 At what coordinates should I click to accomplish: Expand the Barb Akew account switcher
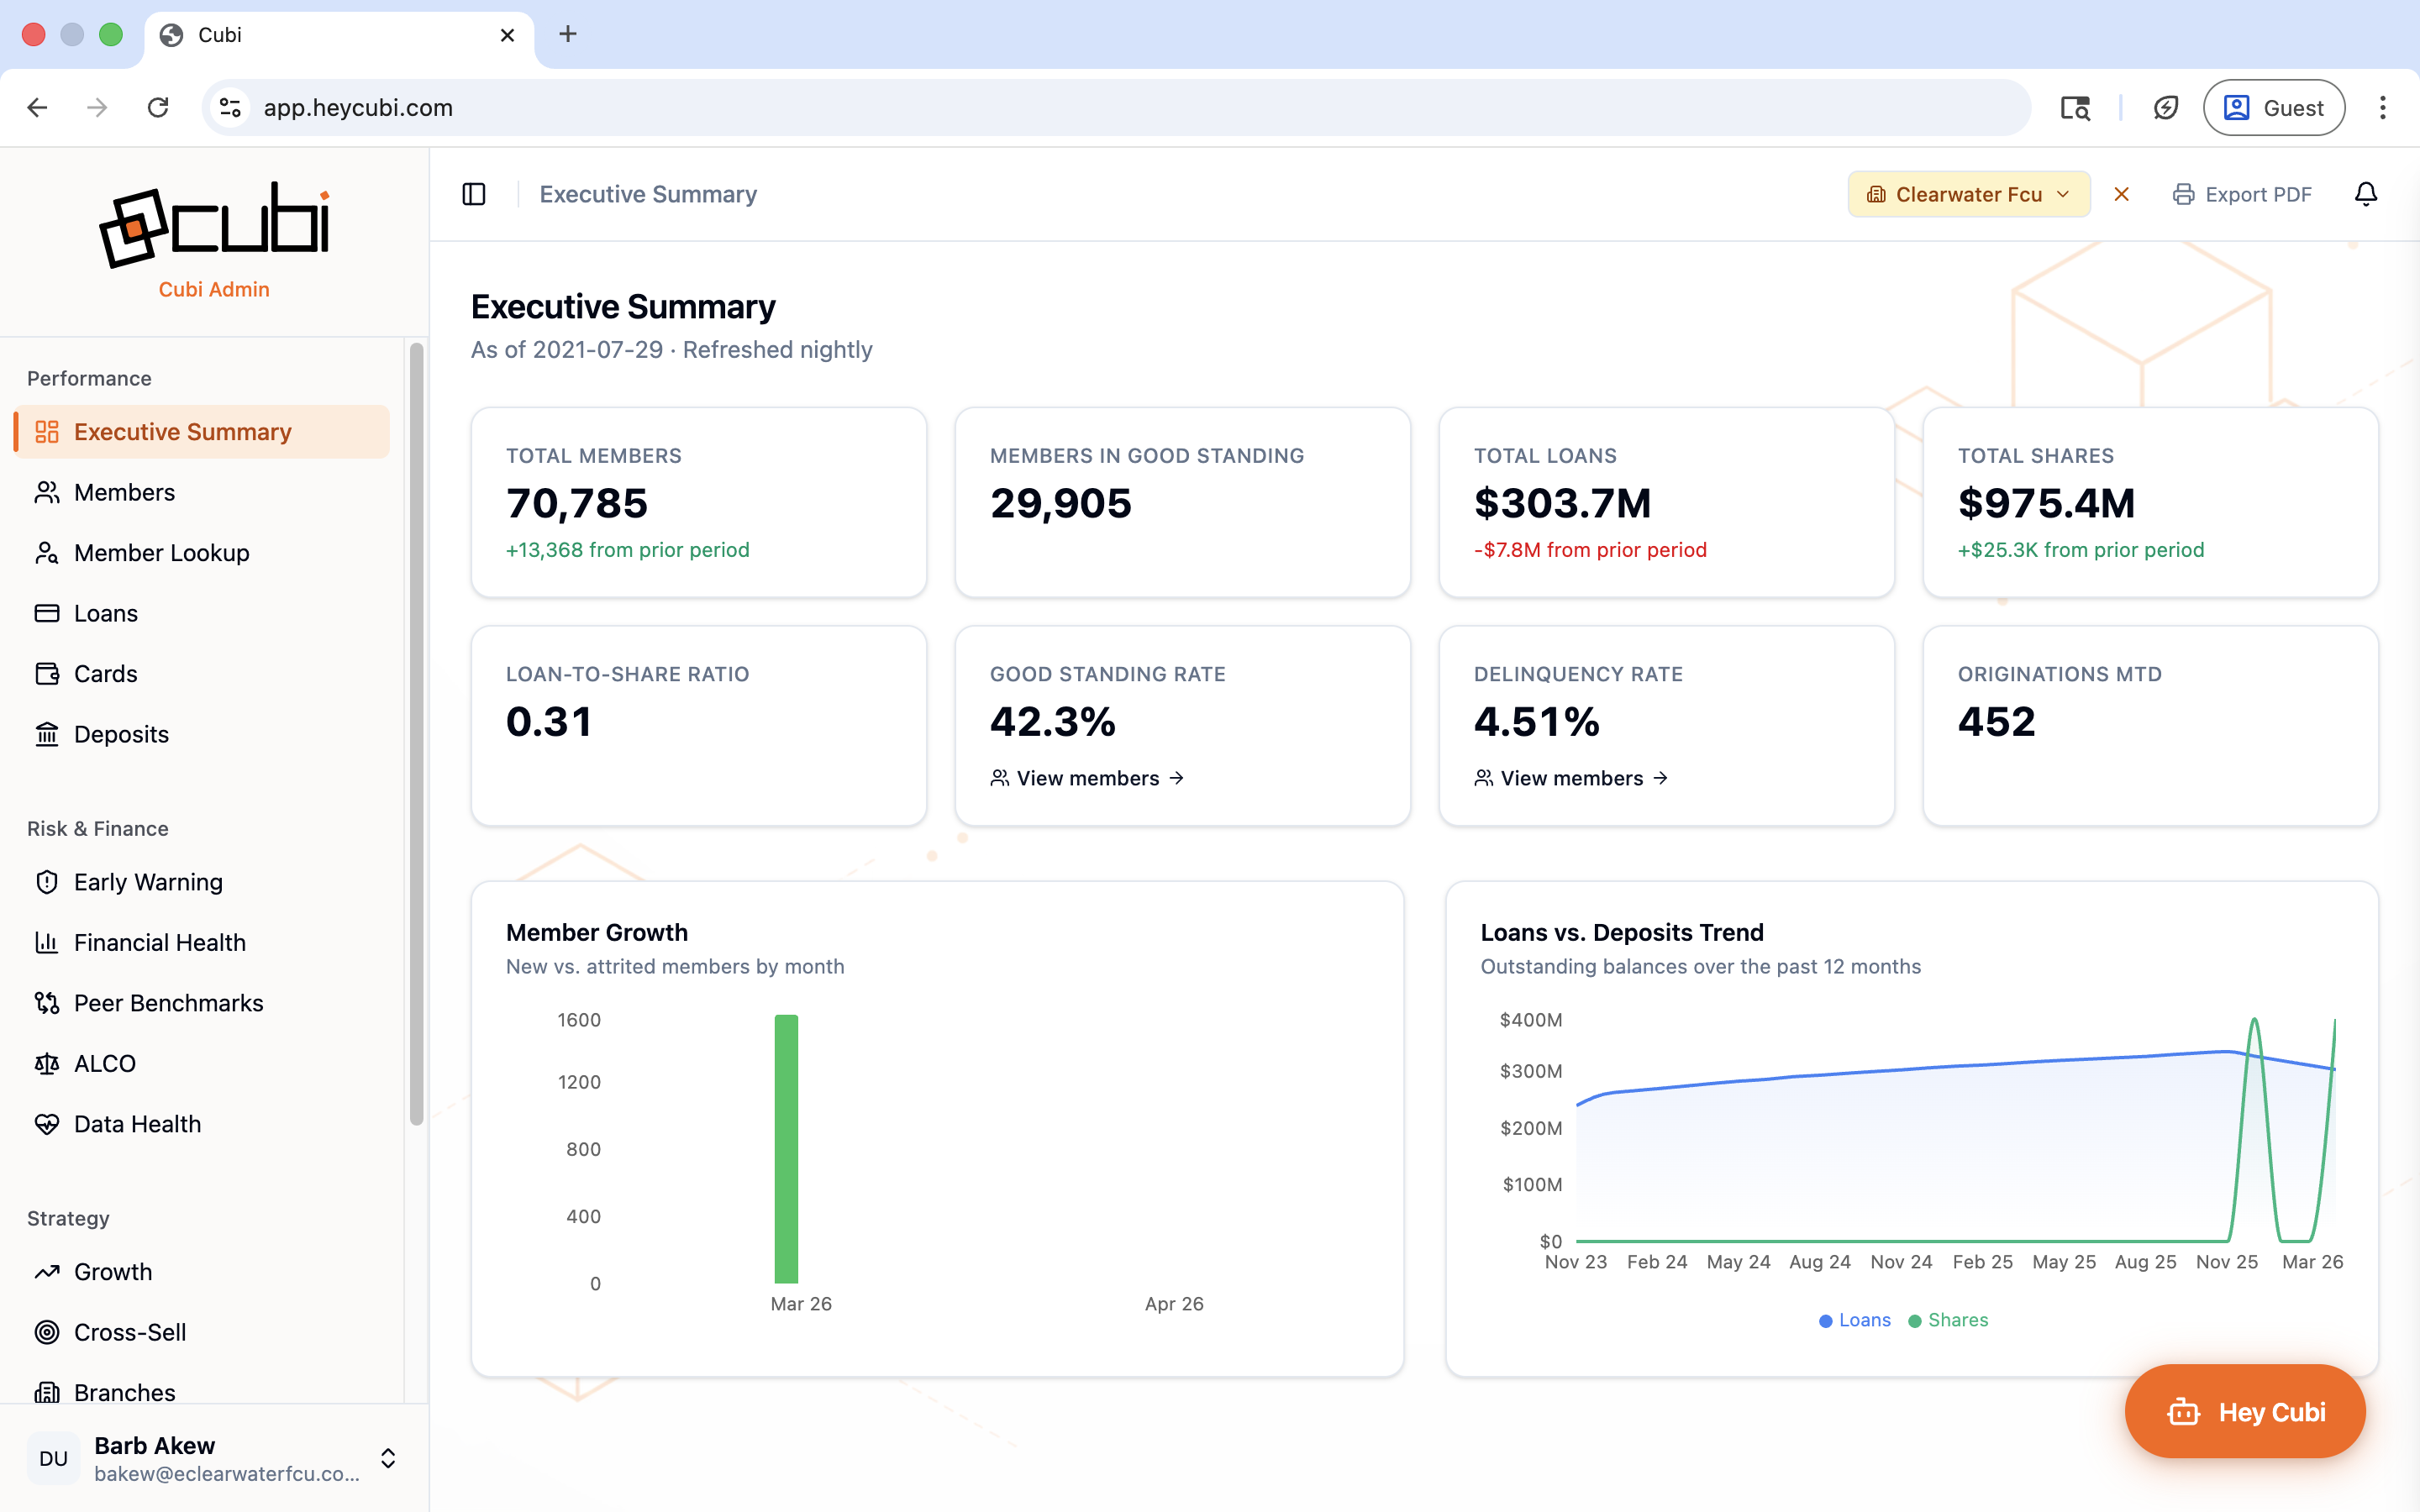pos(388,1458)
